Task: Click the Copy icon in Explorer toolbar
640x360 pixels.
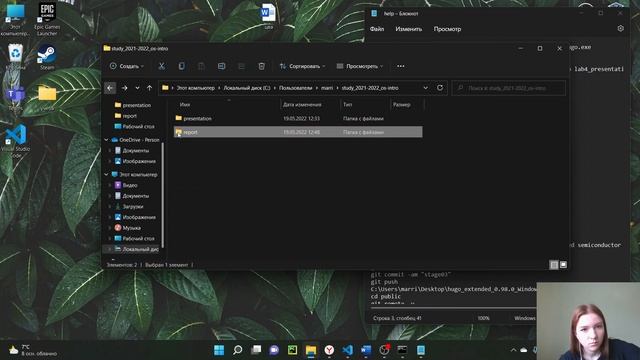Action: click(x=182, y=66)
